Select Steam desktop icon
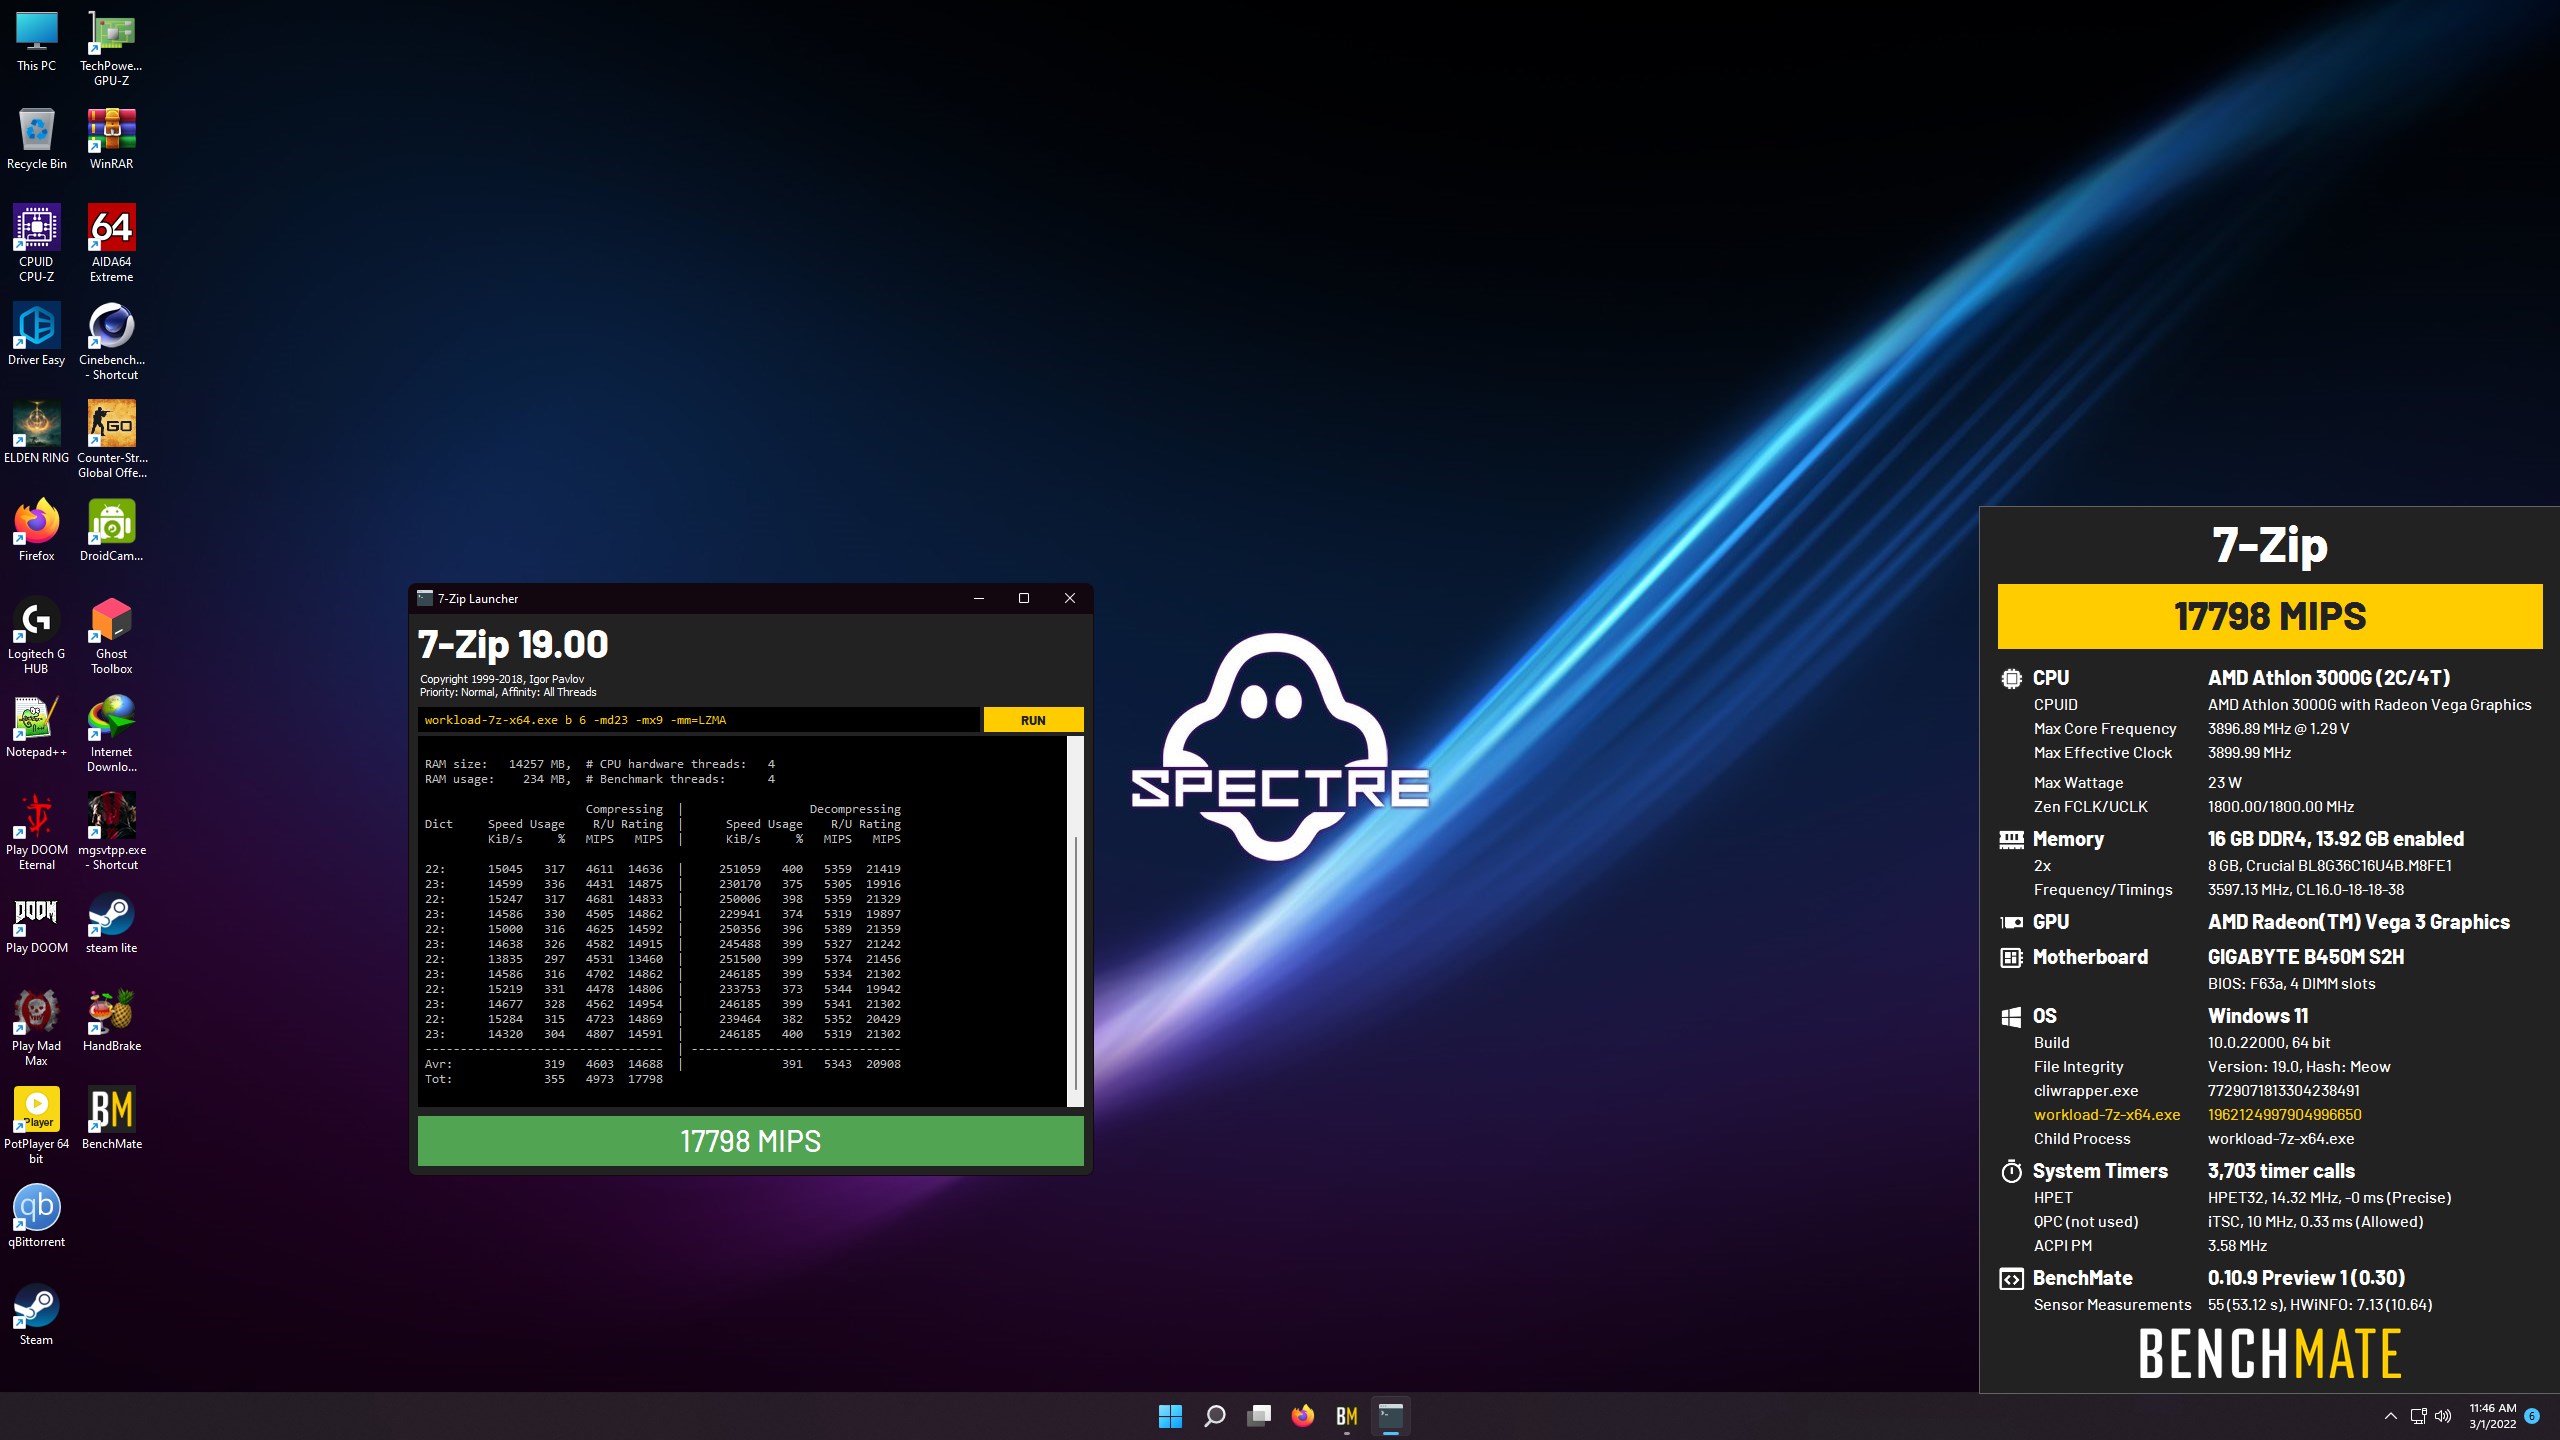Screen dimensions: 2560x1440 click(36, 1315)
